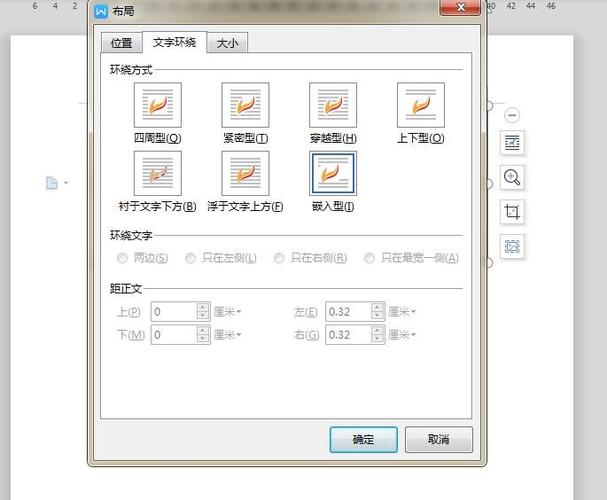
Task: Select the 嵌入型(I) inline wrapping icon
Action: pyautogui.click(x=333, y=173)
